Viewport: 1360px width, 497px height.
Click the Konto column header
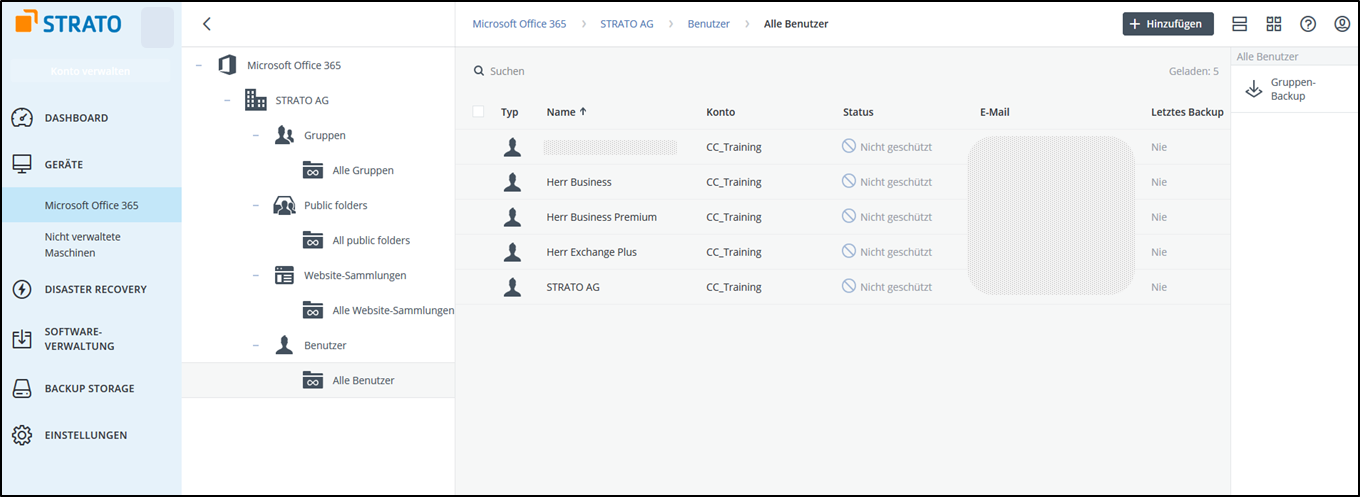pos(720,112)
